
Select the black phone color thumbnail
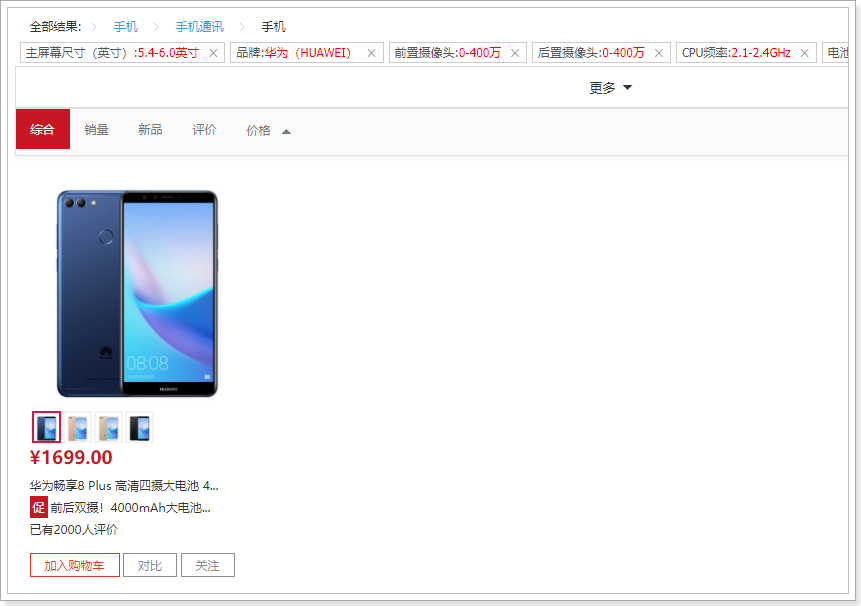coord(139,428)
